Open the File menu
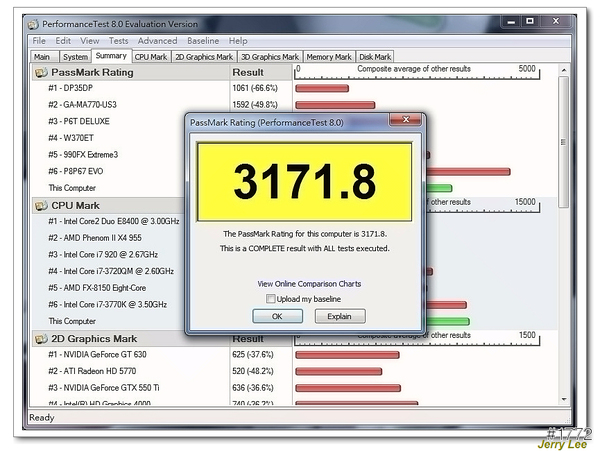Screen dimensions: 600x451 click(39, 41)
